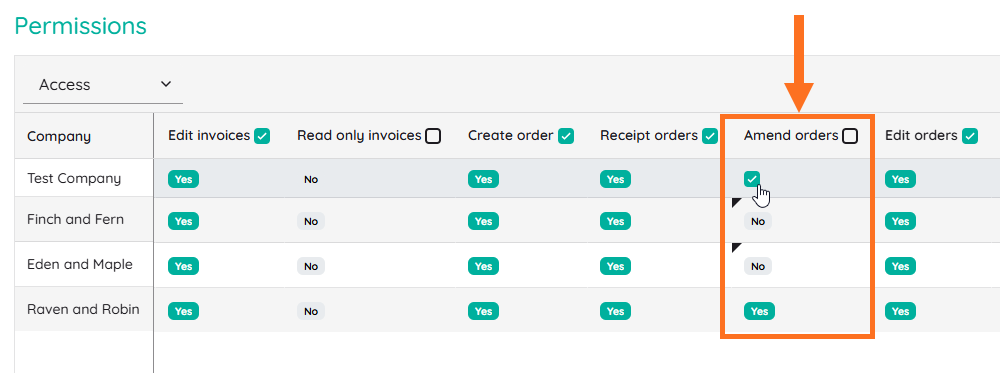Click Finch and Fern Receipt orders Yes

click(615, 221)
